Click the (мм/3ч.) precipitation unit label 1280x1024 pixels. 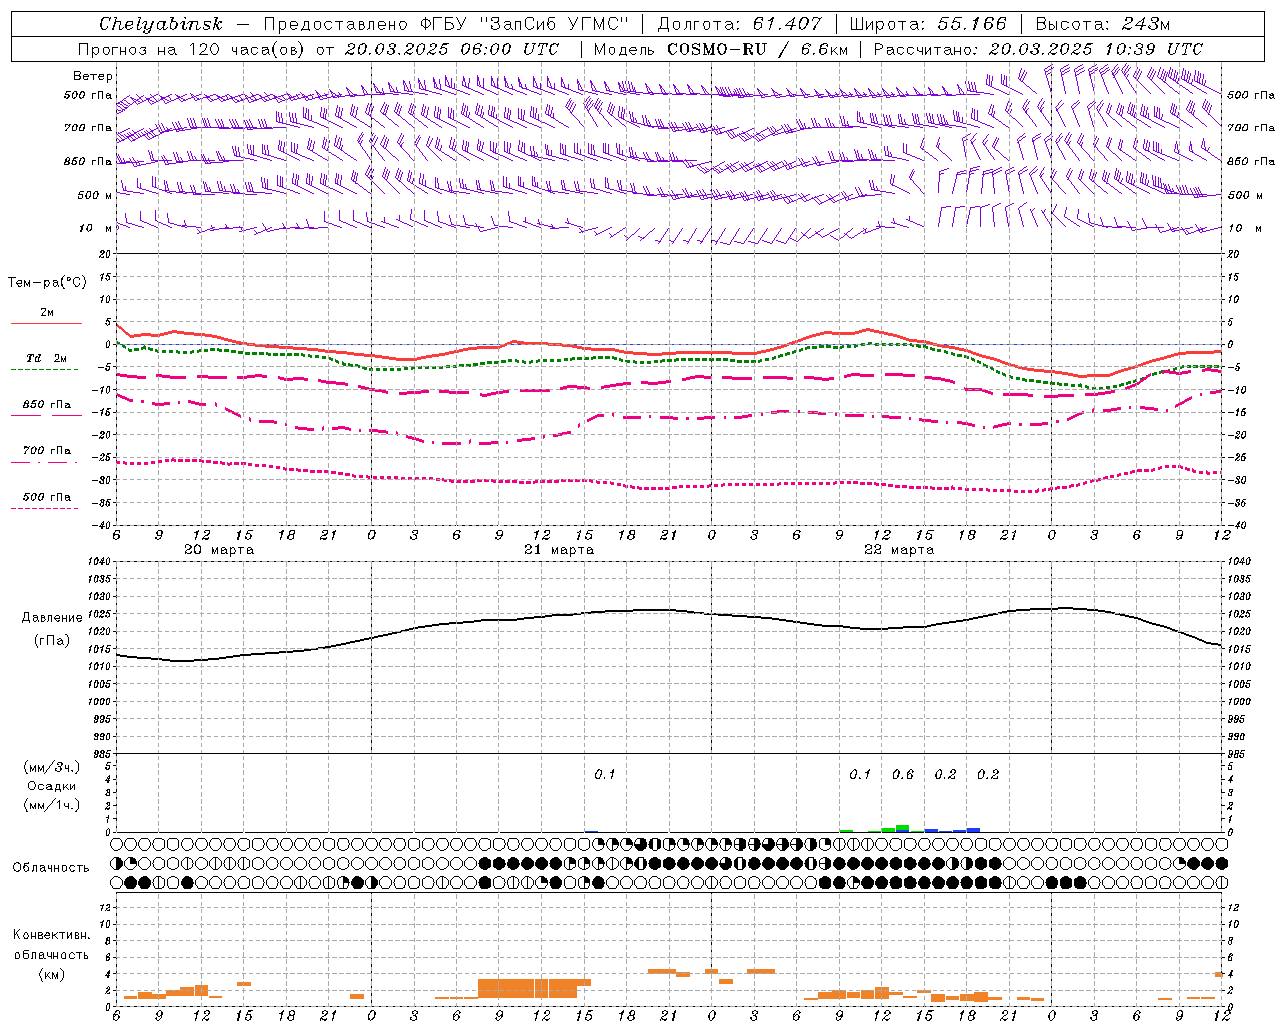click(51, 767)
